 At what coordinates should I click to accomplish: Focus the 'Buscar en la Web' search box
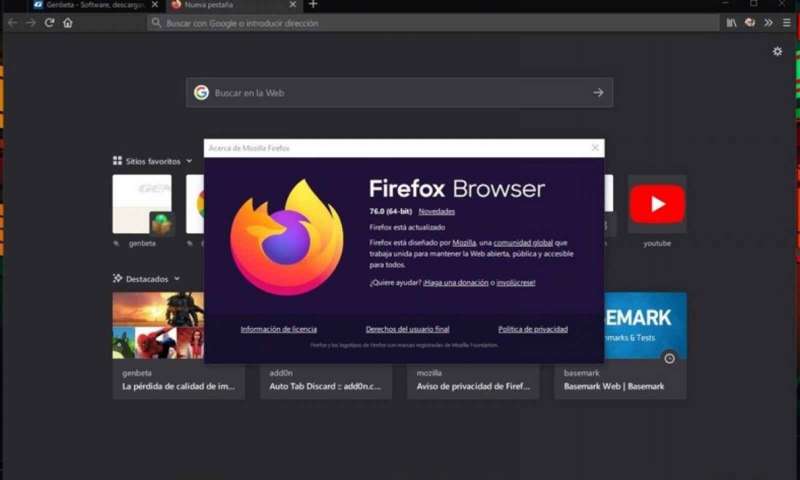point(399,93)
